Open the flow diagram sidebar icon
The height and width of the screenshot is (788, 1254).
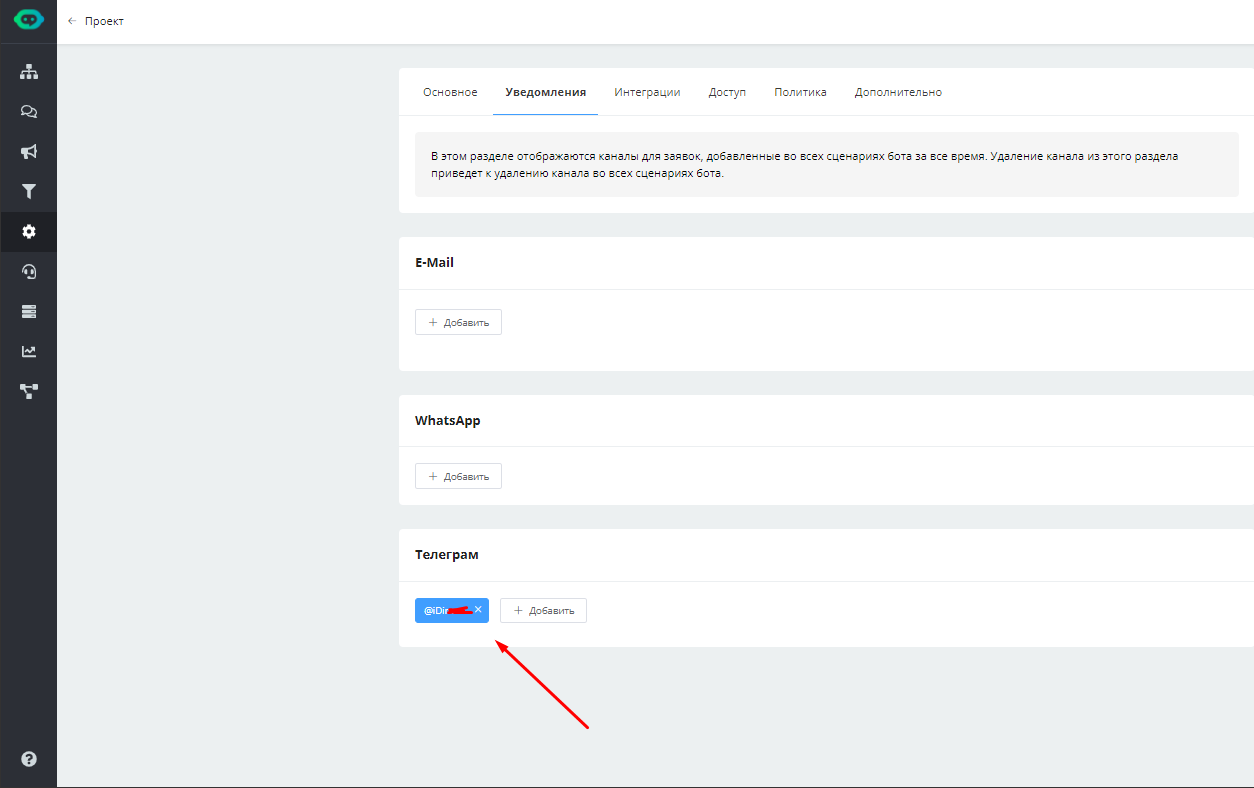29,392
